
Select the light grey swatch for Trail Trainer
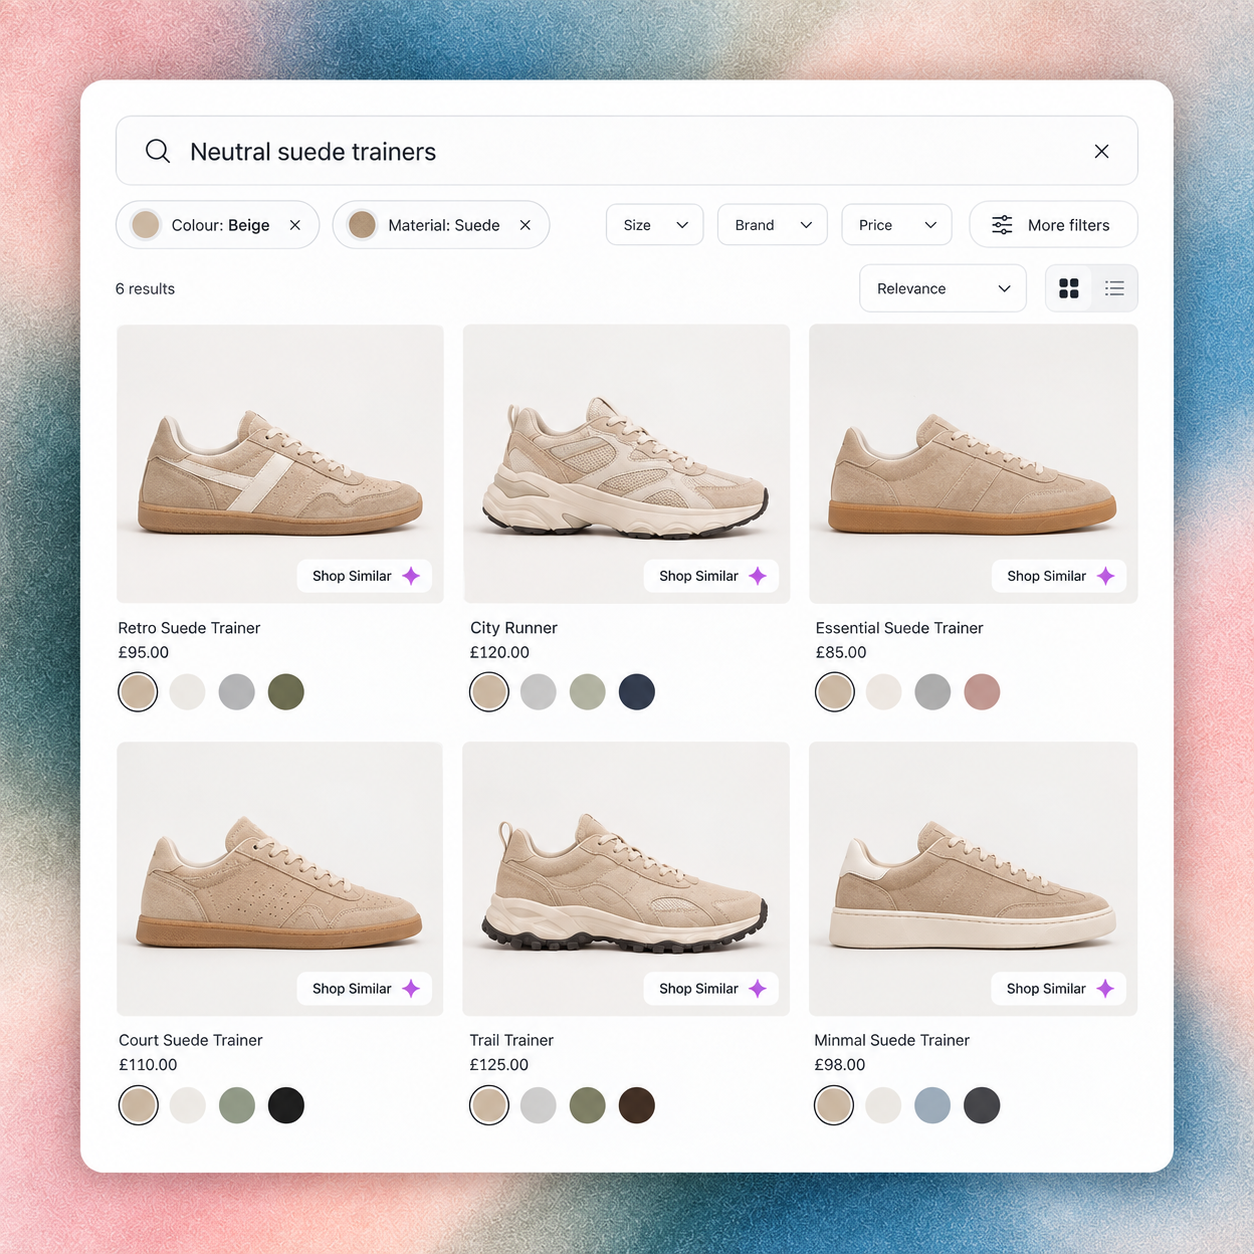[x=538, y=1105]
